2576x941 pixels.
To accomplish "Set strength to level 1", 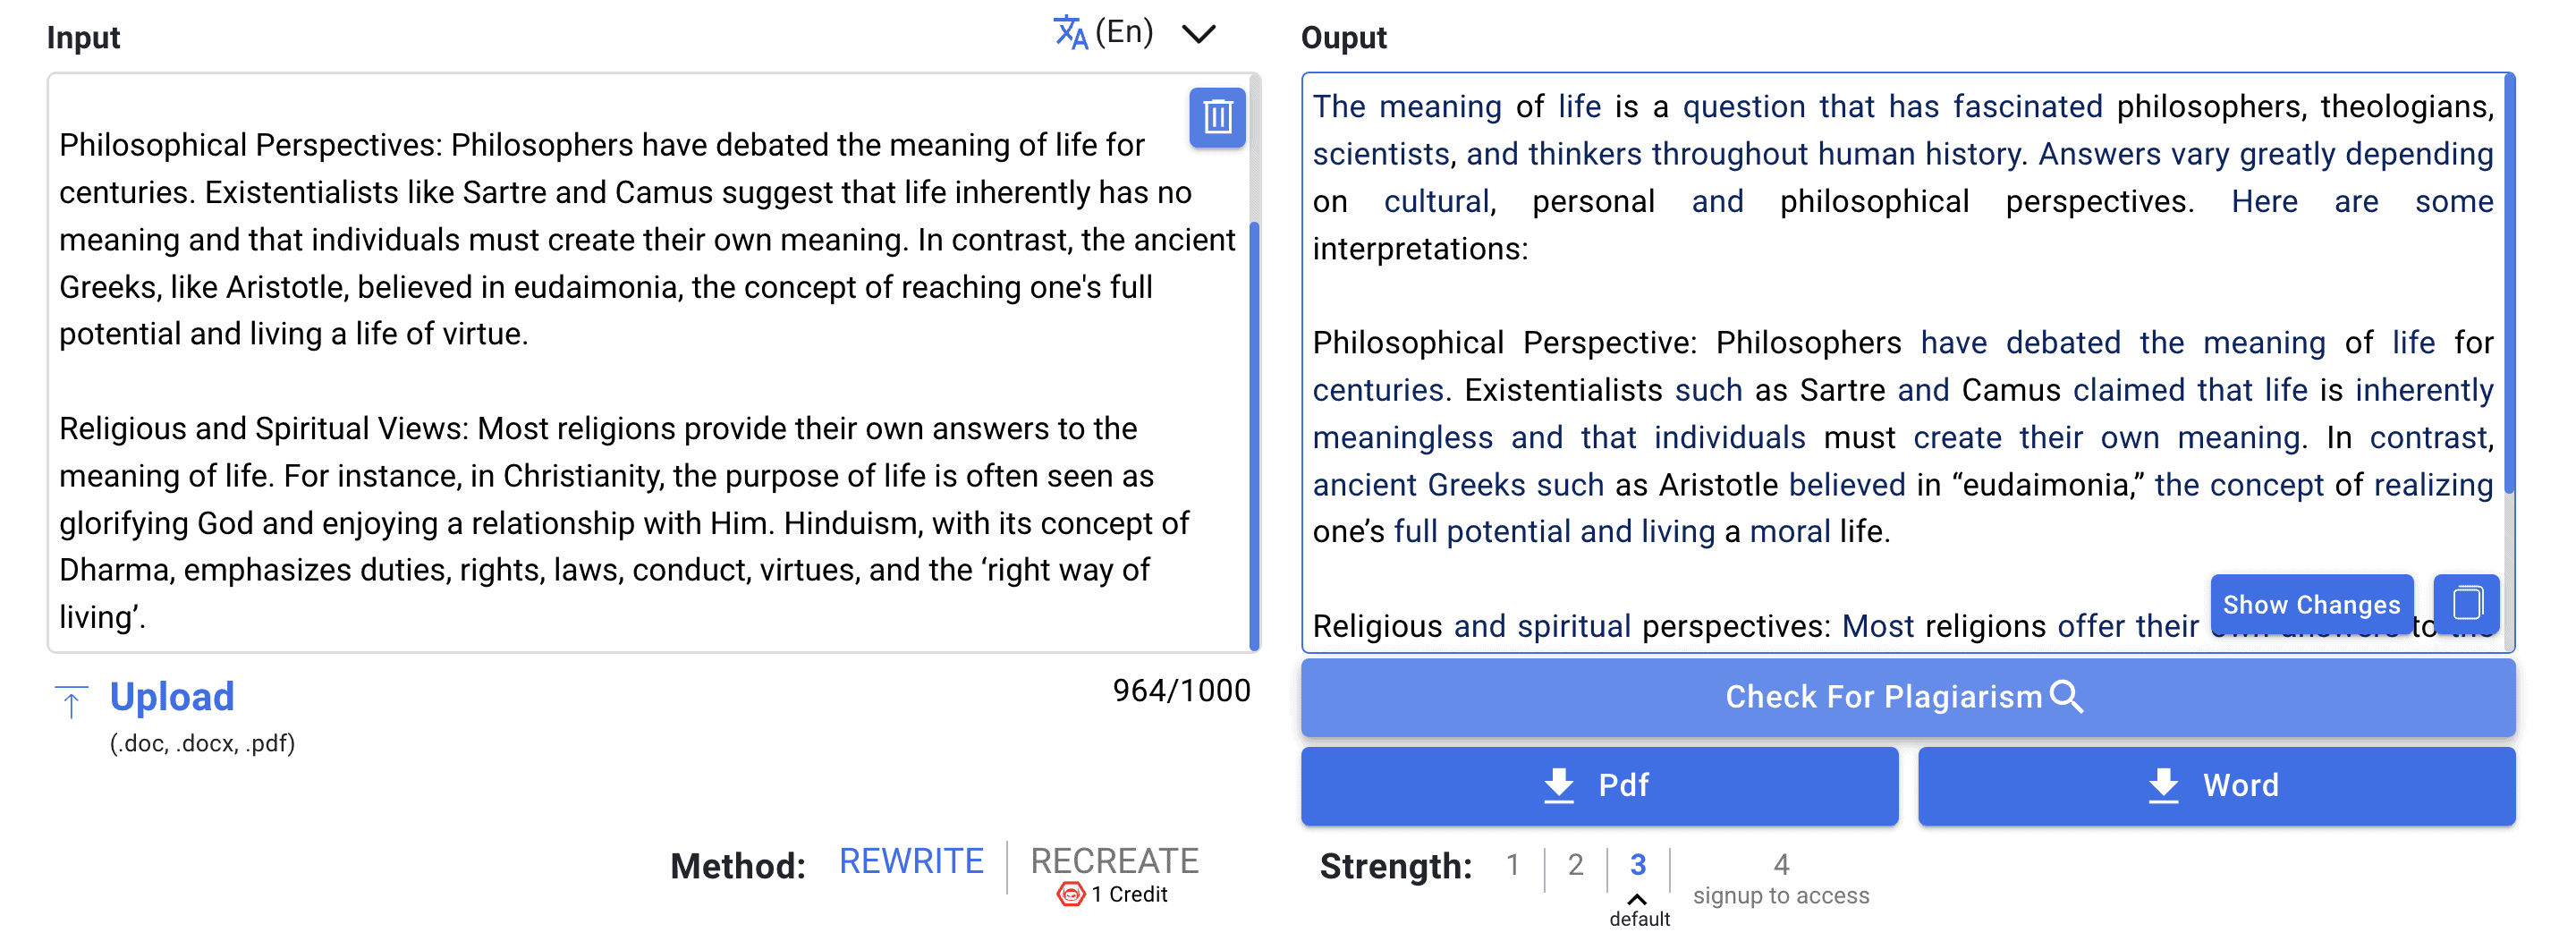I will pos(1513,864).
